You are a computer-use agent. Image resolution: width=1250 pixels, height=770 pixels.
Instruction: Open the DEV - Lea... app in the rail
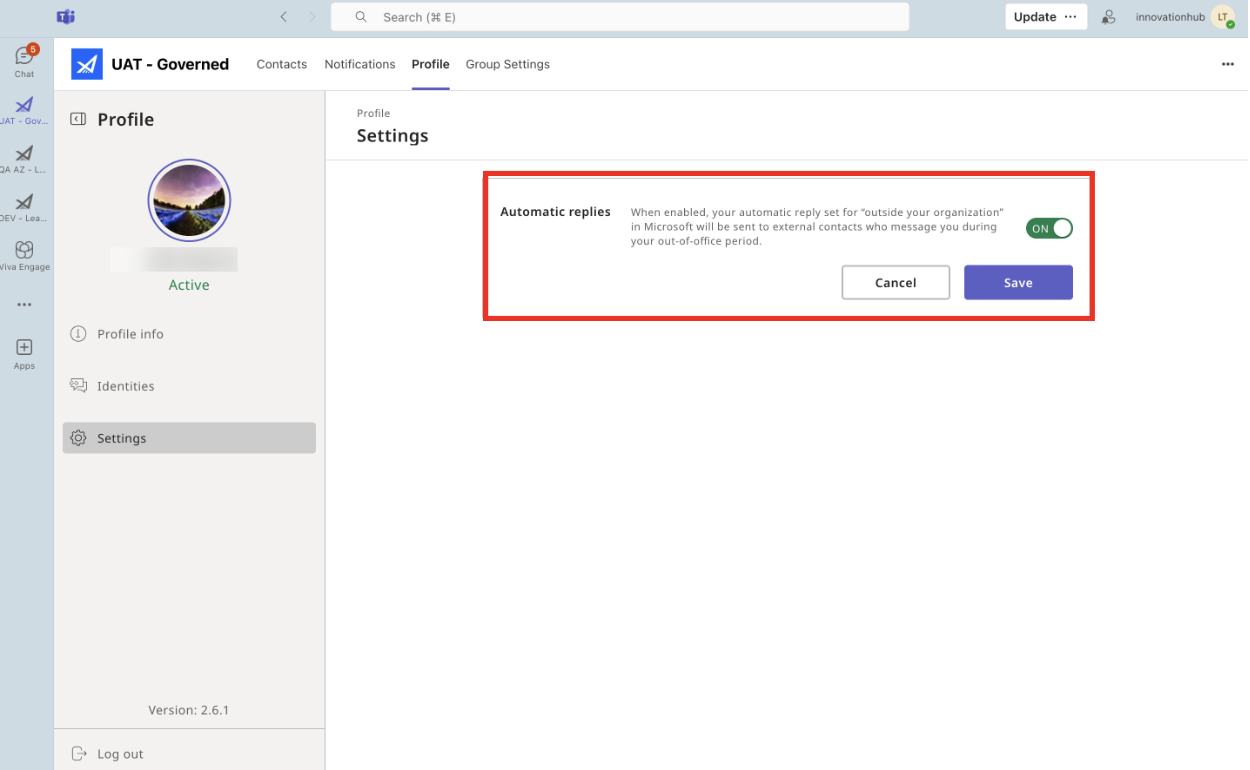[24, 207]
